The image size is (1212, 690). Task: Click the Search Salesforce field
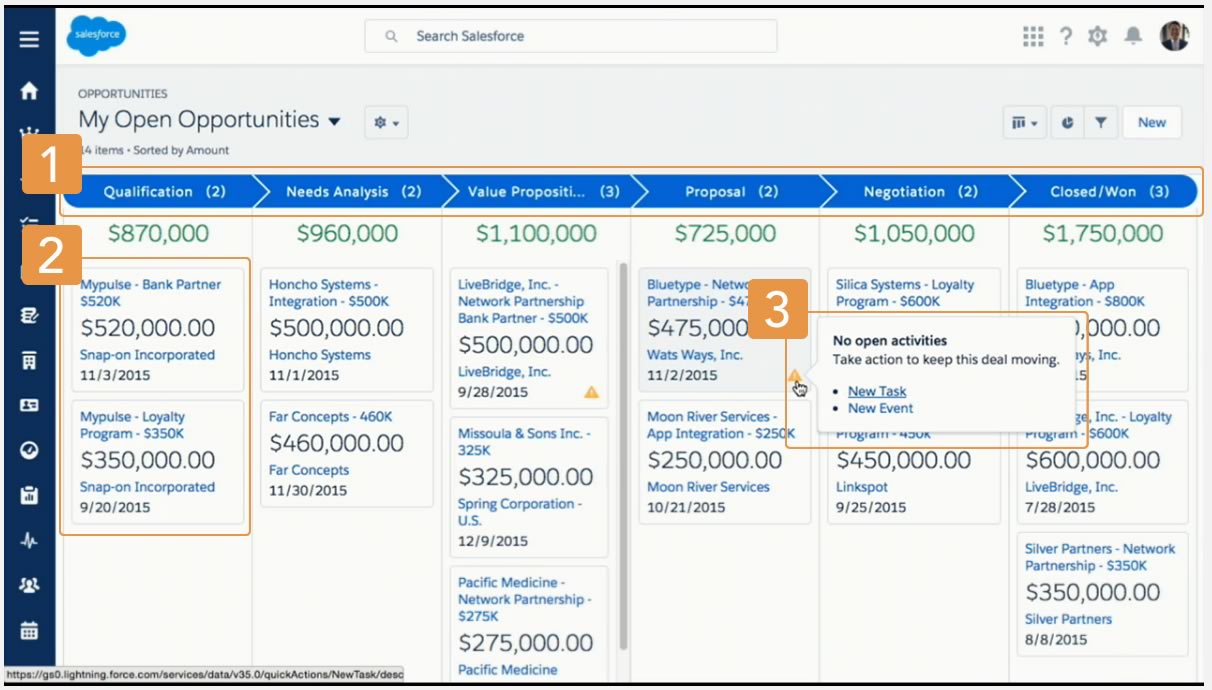571,36
